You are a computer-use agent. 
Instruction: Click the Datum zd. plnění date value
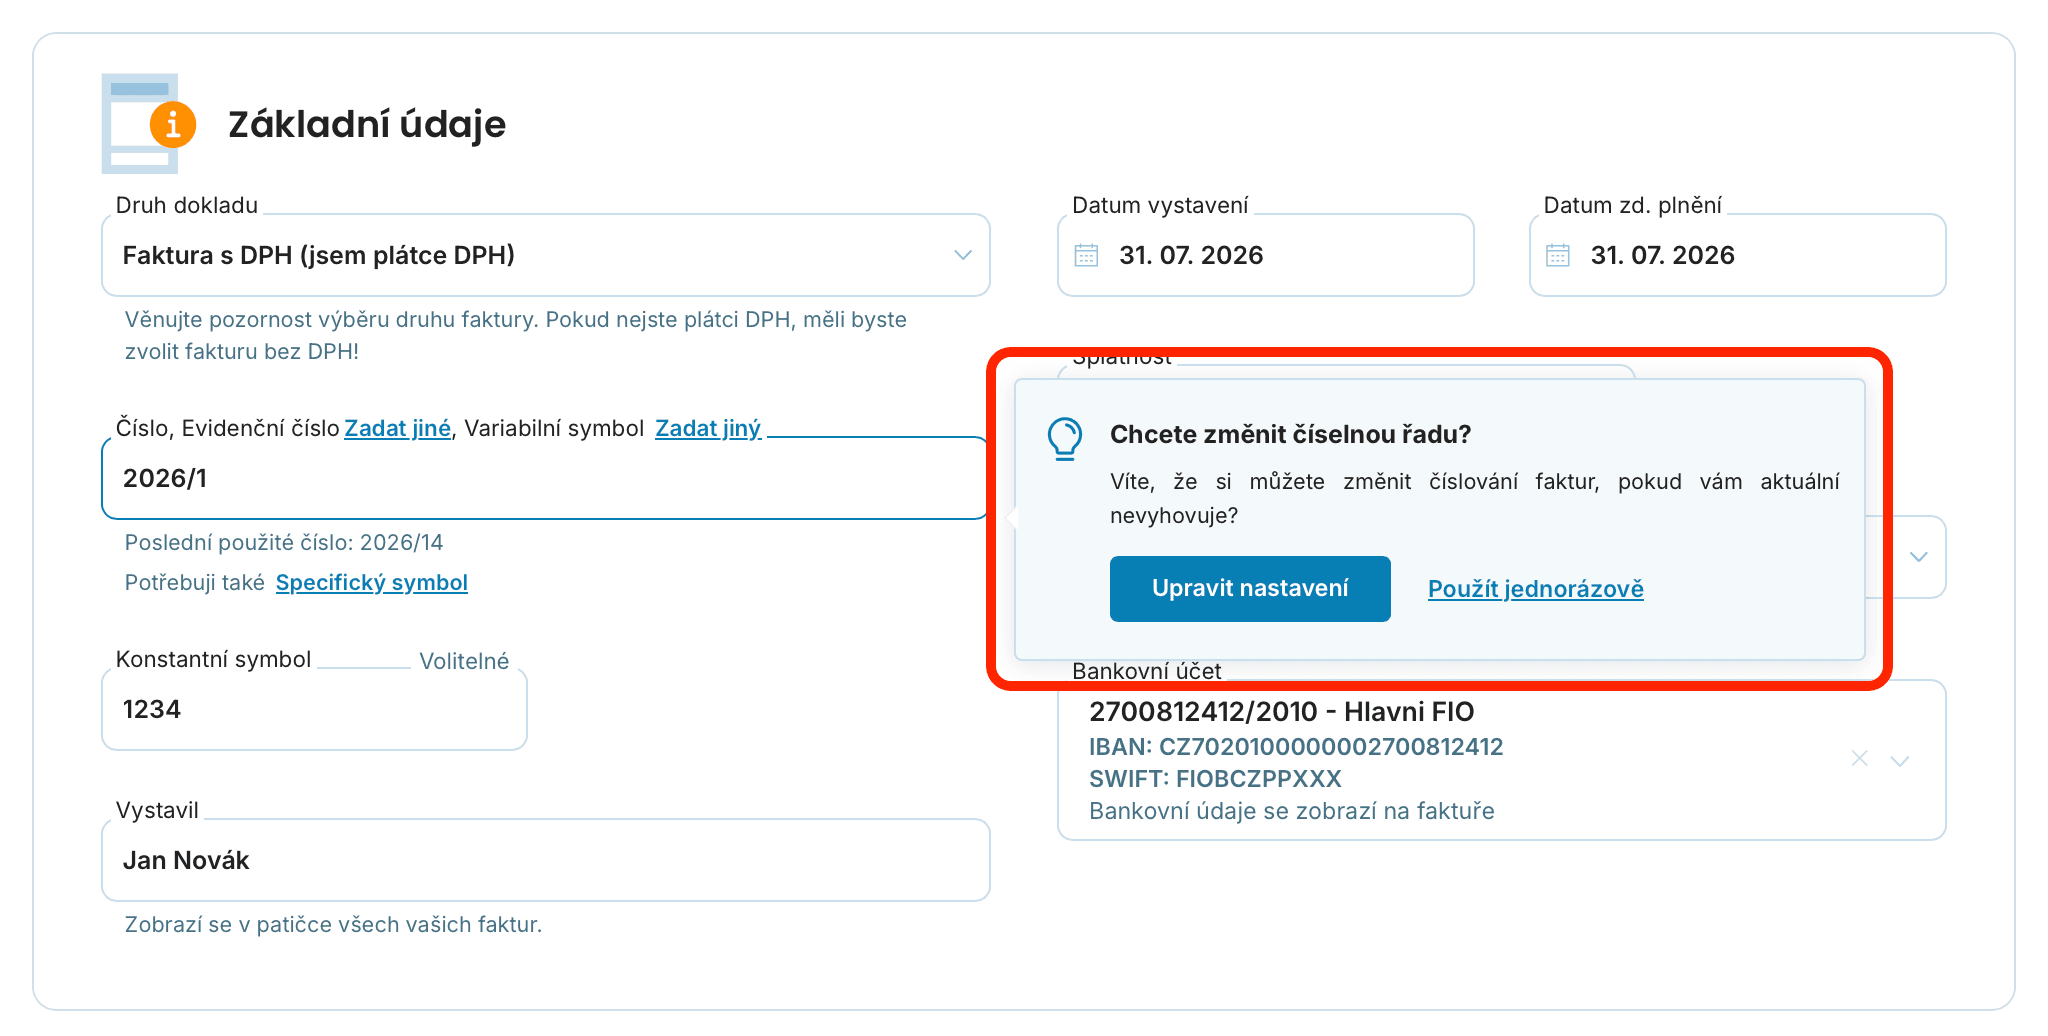point(1662,255)
